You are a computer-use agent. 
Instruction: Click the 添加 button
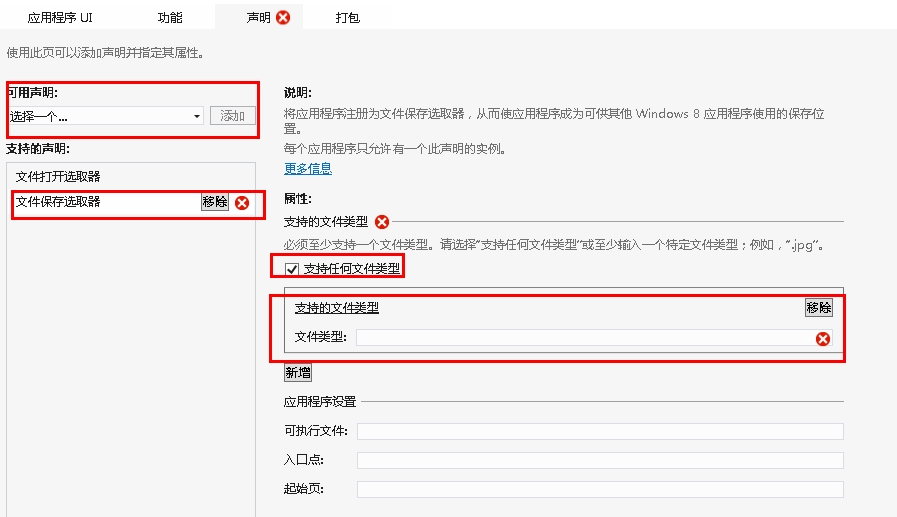tap(232, 116)
